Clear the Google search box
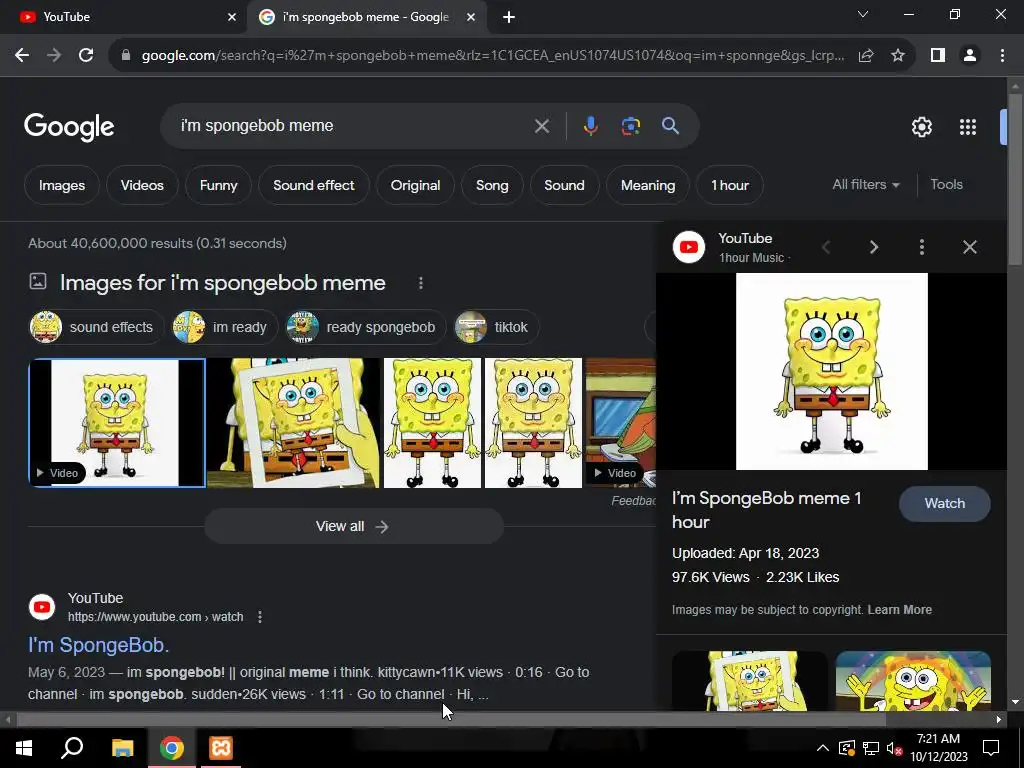1024x768 pixels. coord(541,126)
